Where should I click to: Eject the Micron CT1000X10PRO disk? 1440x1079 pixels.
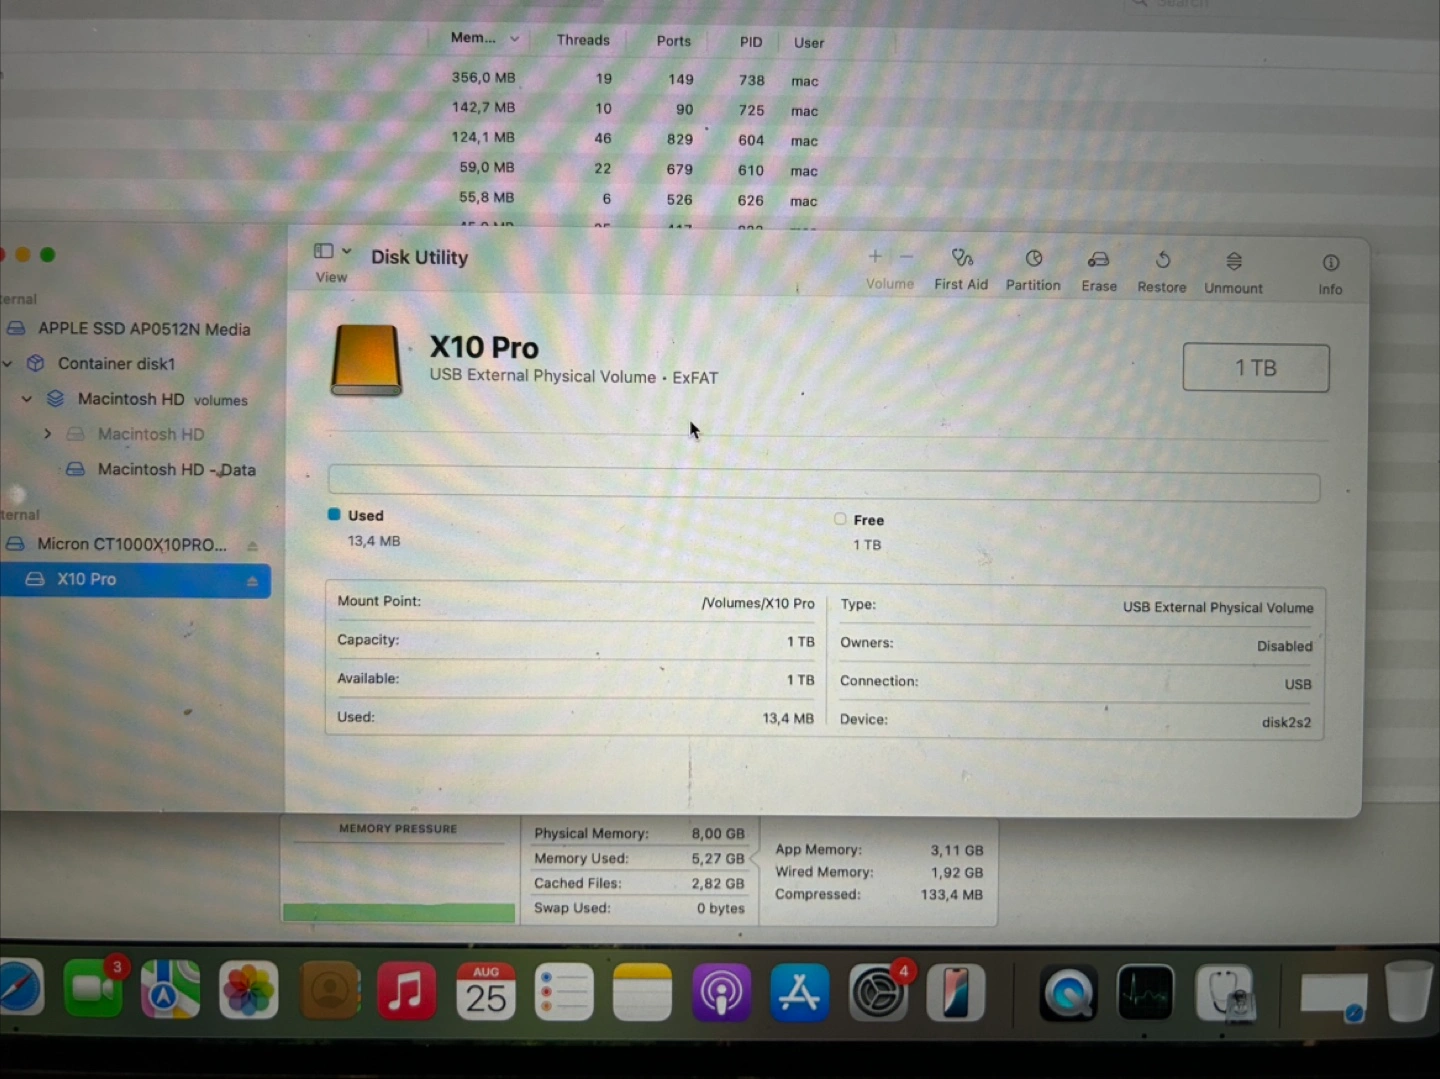[252, 546]
